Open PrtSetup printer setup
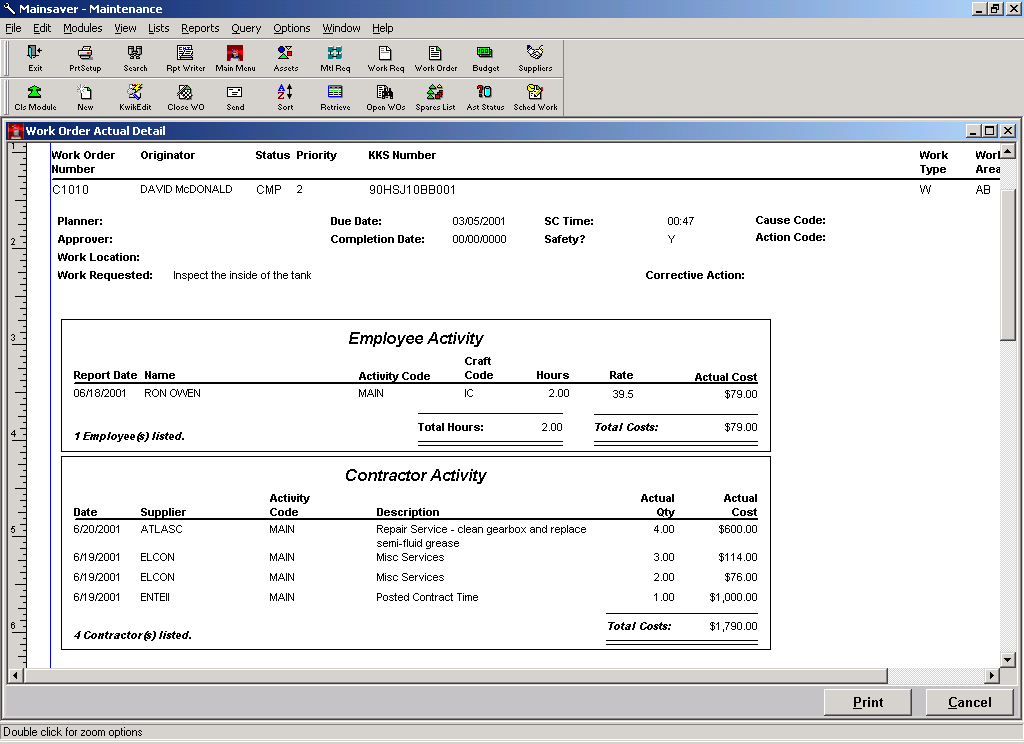The image size is (1024, 744). [x=85, y=58]
